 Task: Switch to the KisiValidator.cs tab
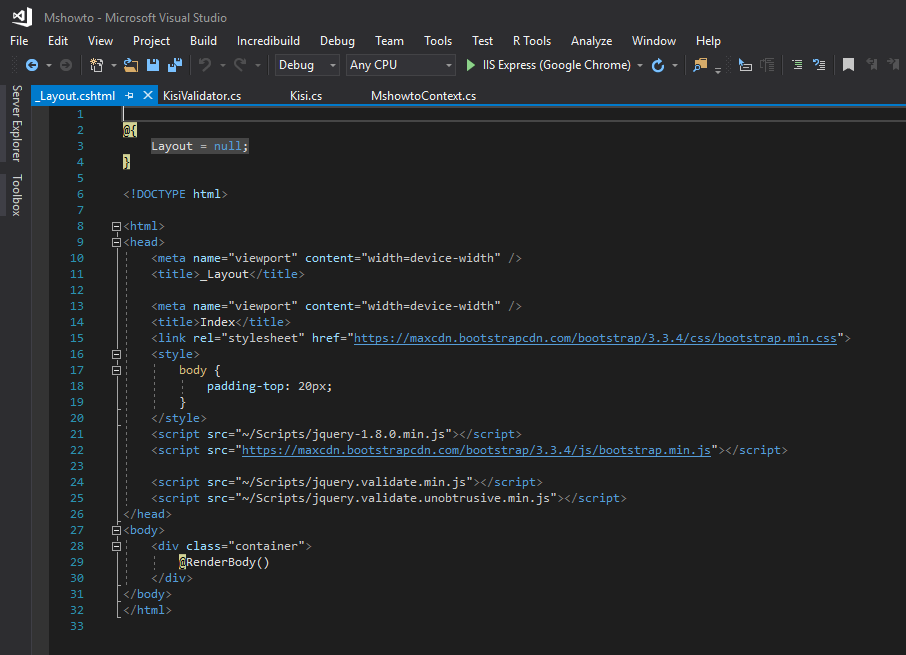[x=202, y=96]
